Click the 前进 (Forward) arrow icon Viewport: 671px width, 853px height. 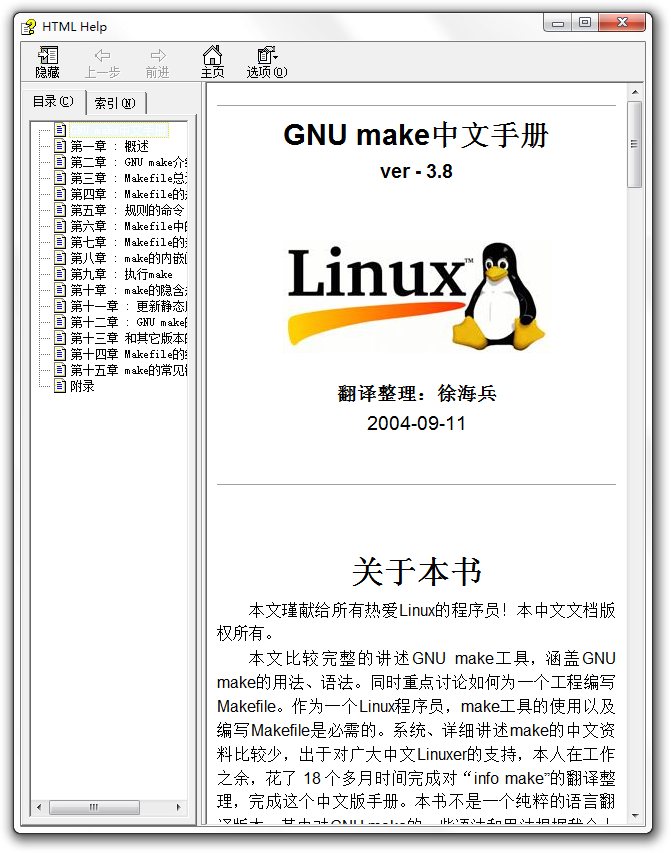pos(158,55)
